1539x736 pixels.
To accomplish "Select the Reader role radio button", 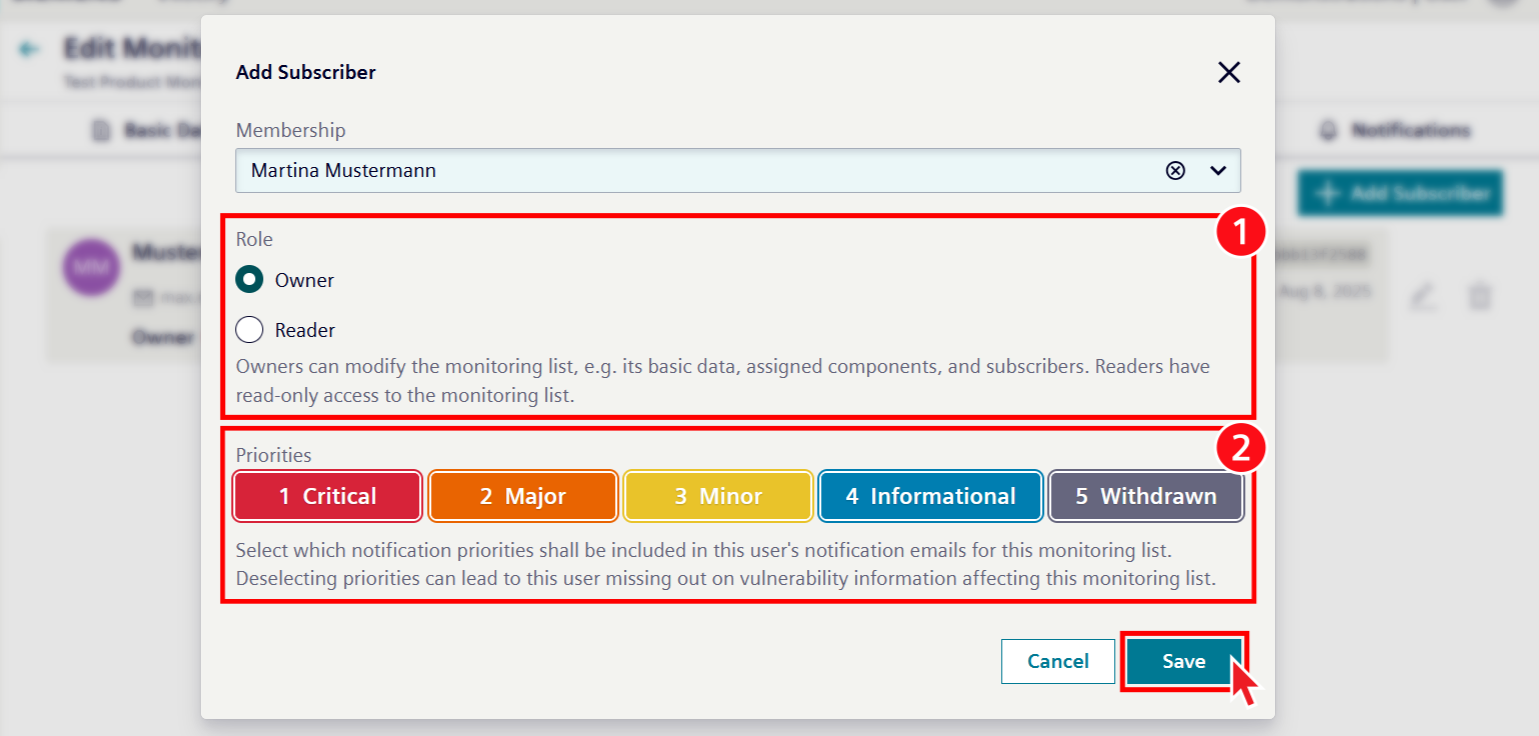I will (x=249, y=330).
